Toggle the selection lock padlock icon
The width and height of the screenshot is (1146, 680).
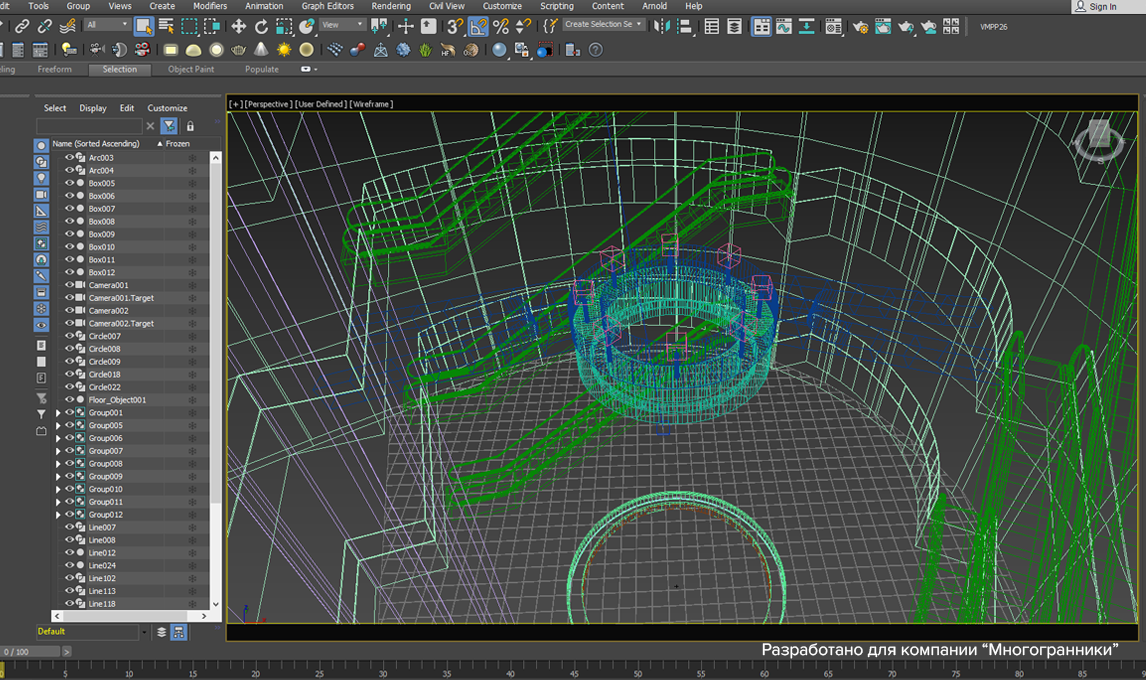(190, 126)
